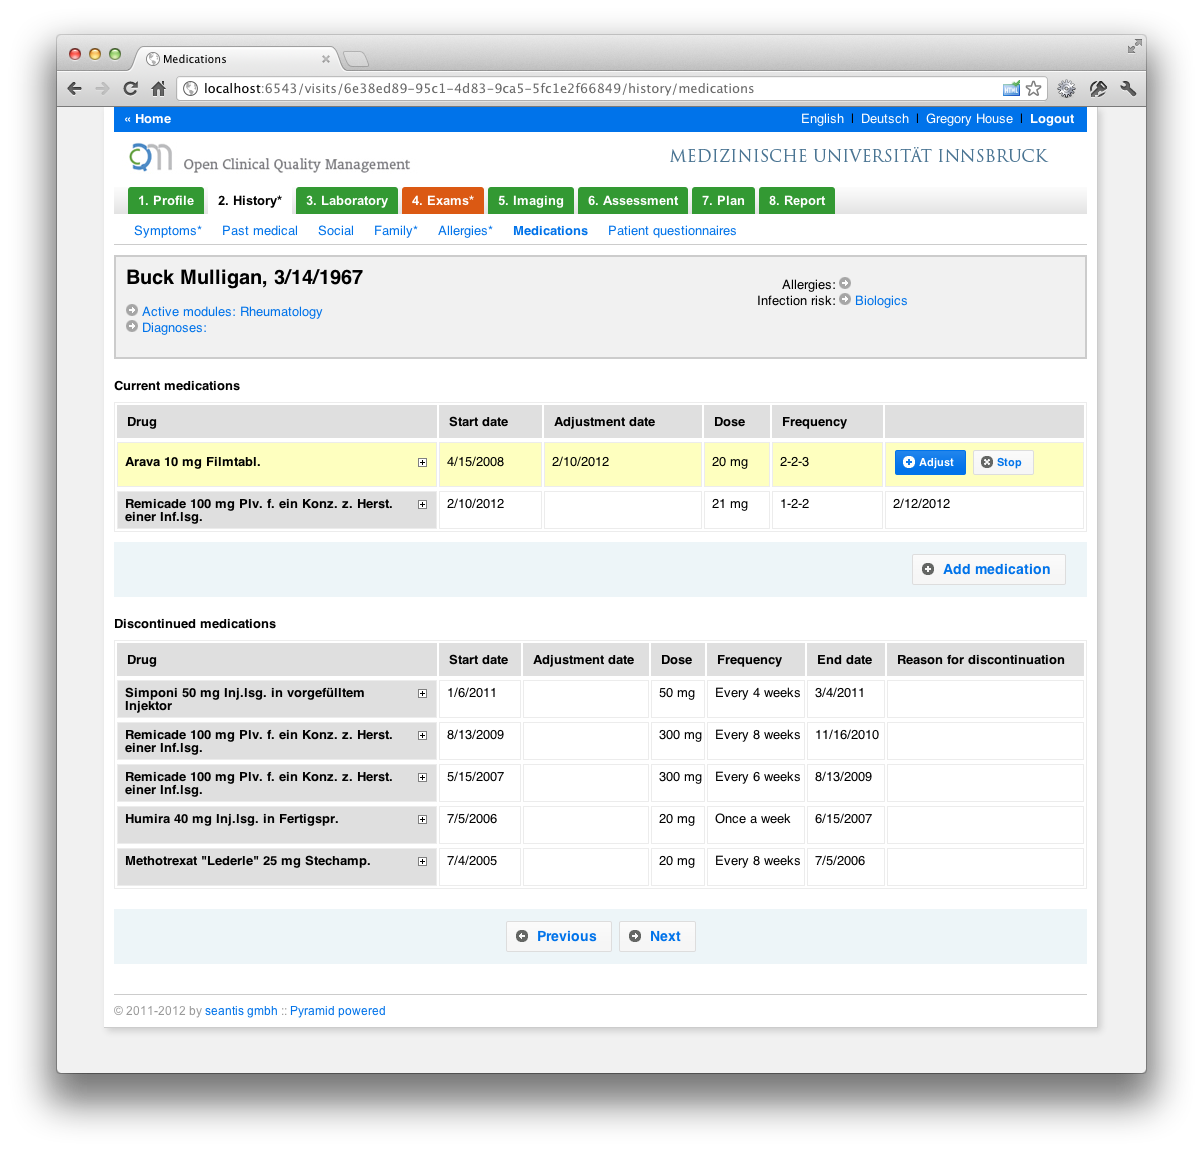Viewport: 1203px width, 1152px height.
Task: Close the Medications browser tab
Action: tap(326, 59)
